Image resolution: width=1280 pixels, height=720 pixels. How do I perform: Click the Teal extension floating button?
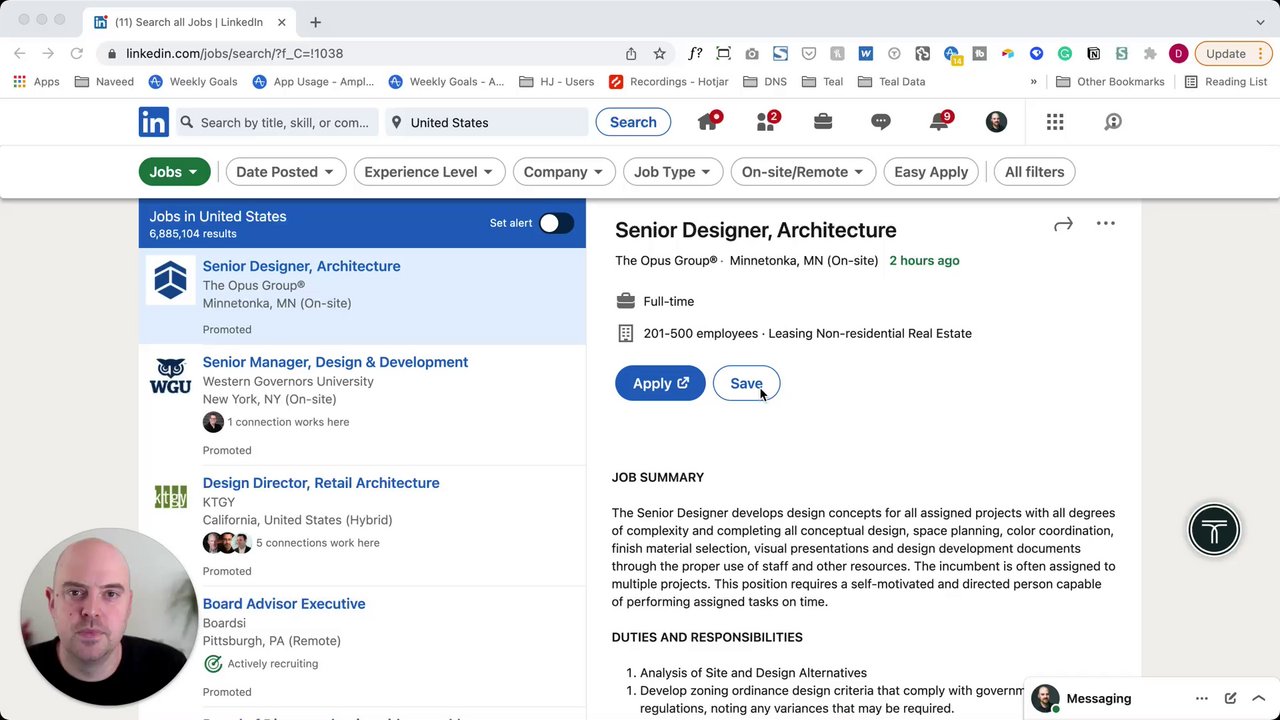tap(1214, 530)
